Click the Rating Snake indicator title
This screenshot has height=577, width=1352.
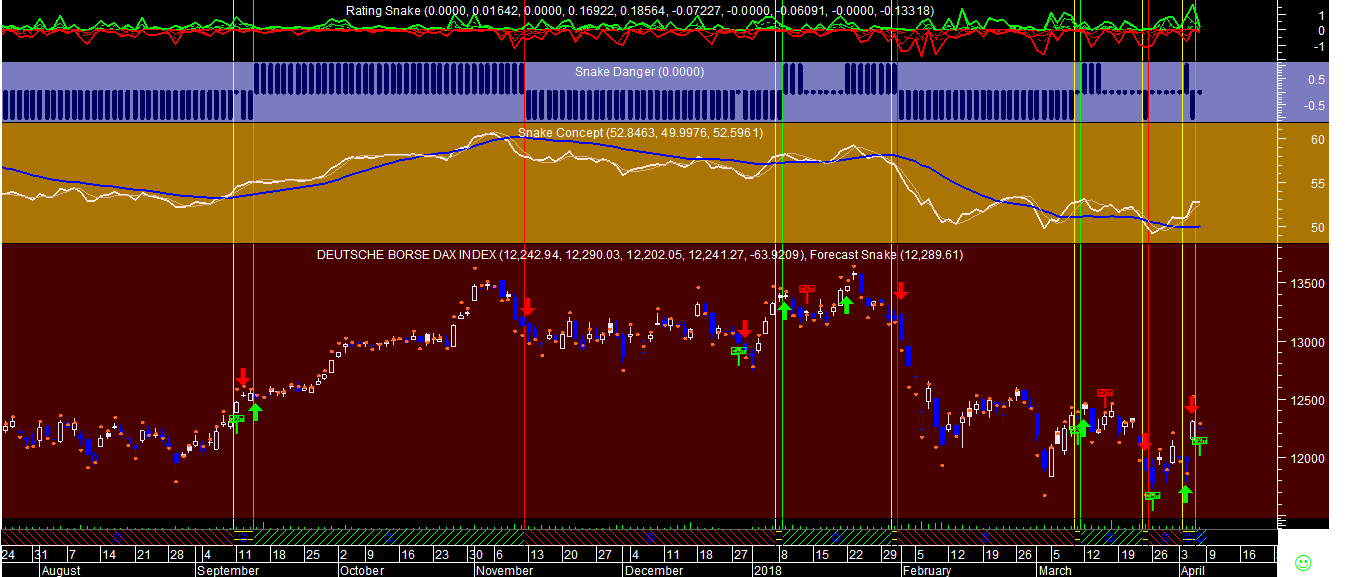pyautogui.click(x=383, y=10)
